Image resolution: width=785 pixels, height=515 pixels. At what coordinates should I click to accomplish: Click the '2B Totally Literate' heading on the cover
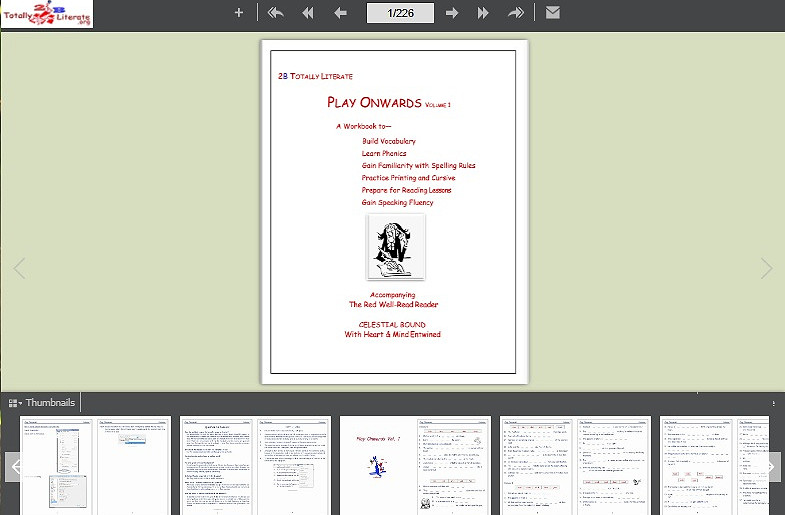coord(315,76)
